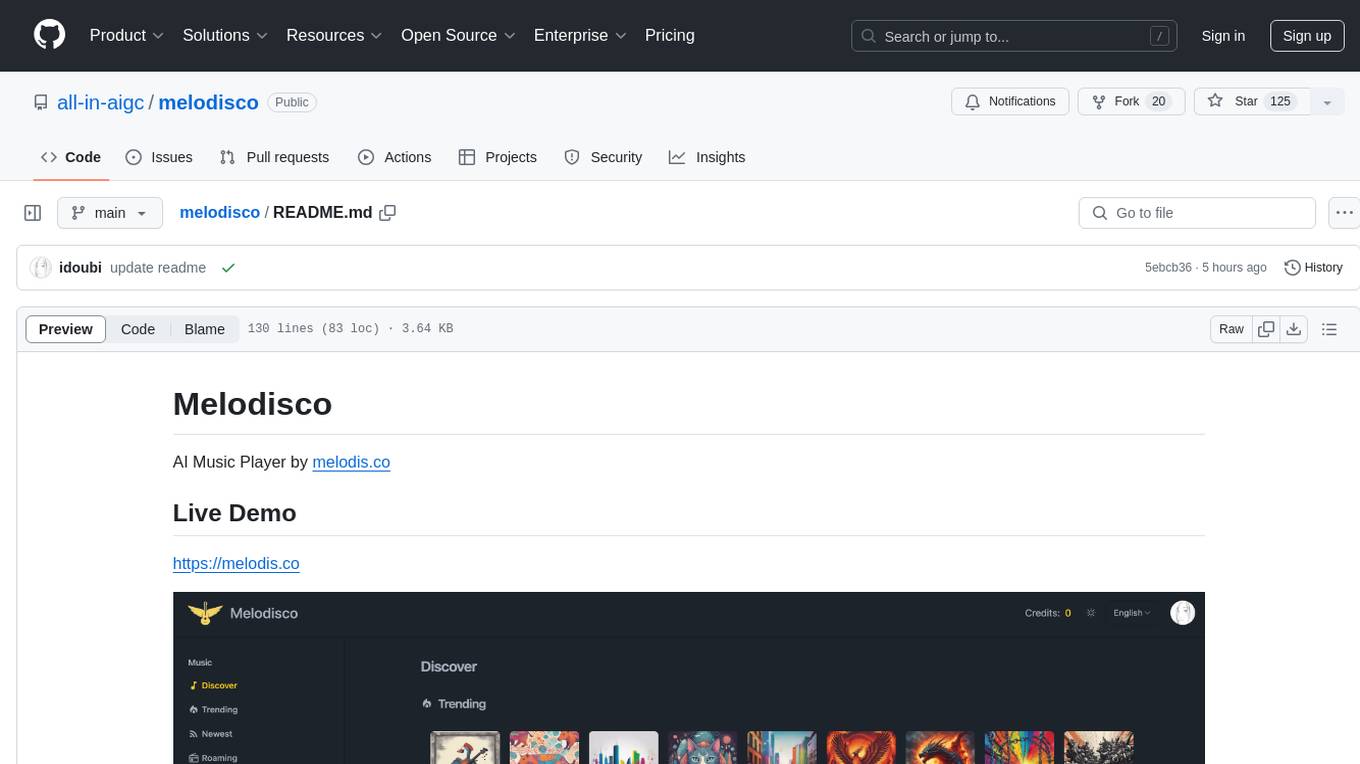Switch to the Issues tab
This screenshot has height=764, width=1360.
click(x=159, y=157)
